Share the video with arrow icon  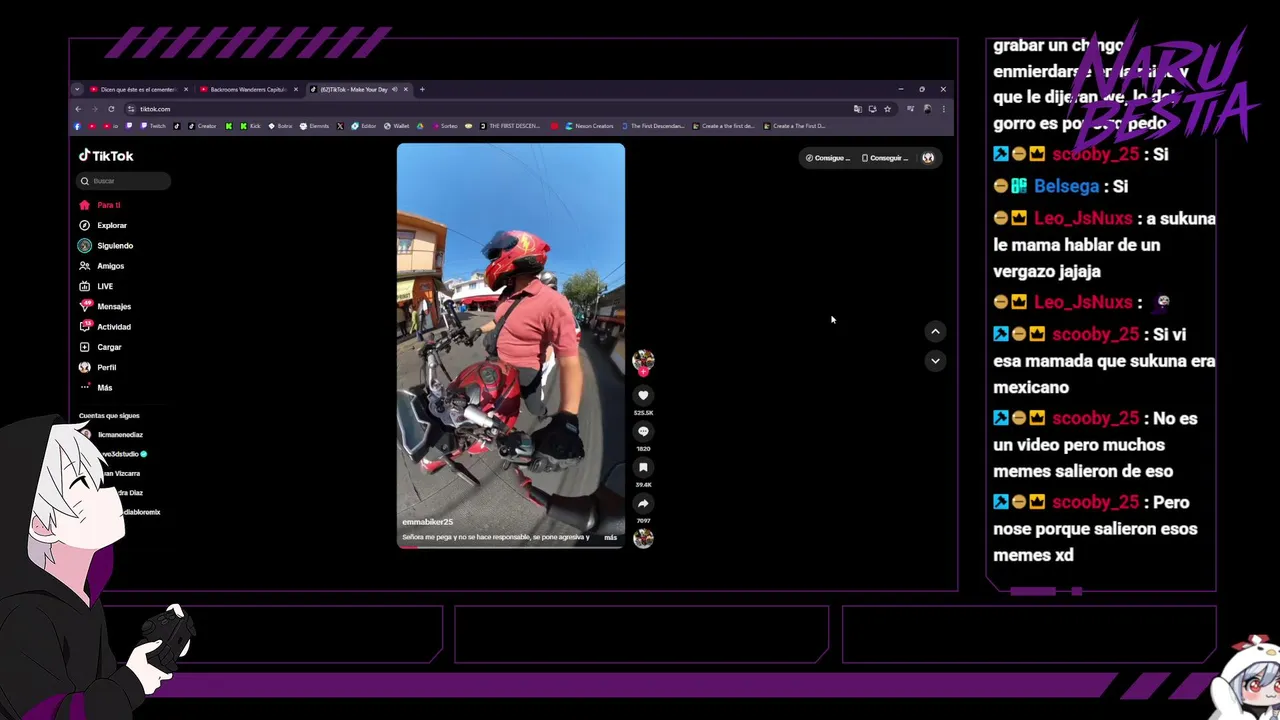coord(643,503)
